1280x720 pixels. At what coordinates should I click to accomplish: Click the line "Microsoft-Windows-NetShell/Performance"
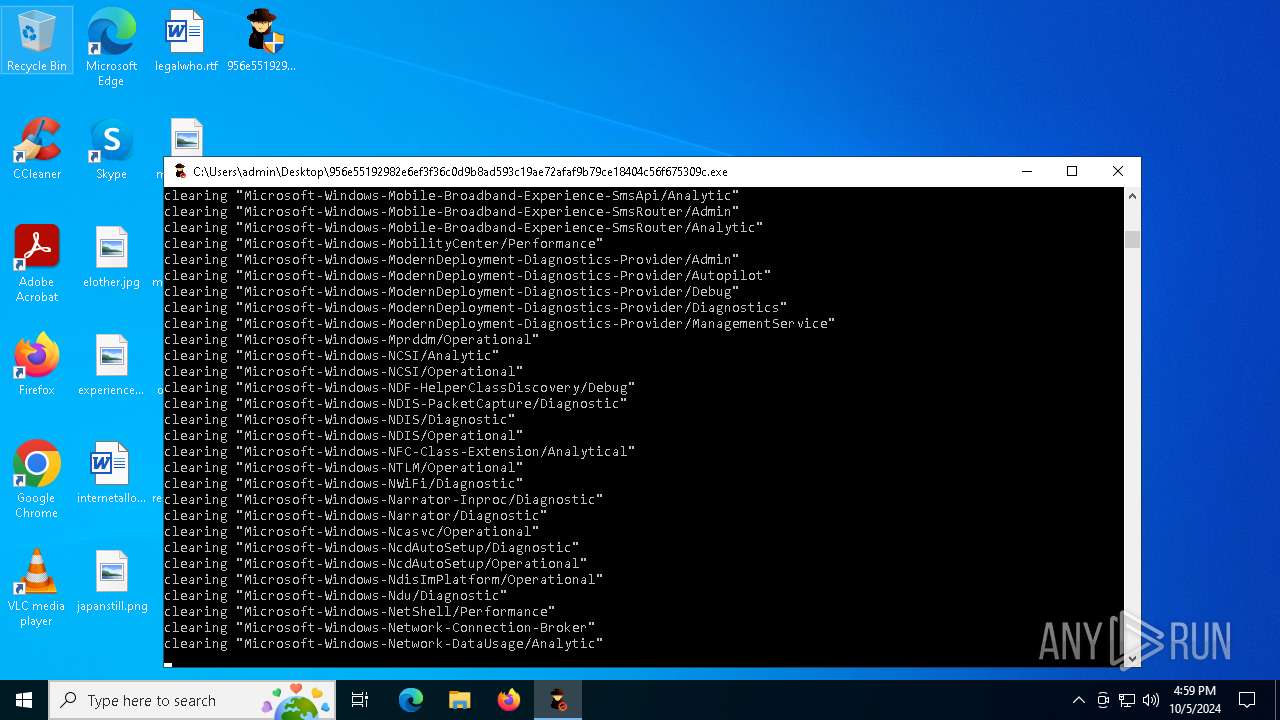coord(359,612)
